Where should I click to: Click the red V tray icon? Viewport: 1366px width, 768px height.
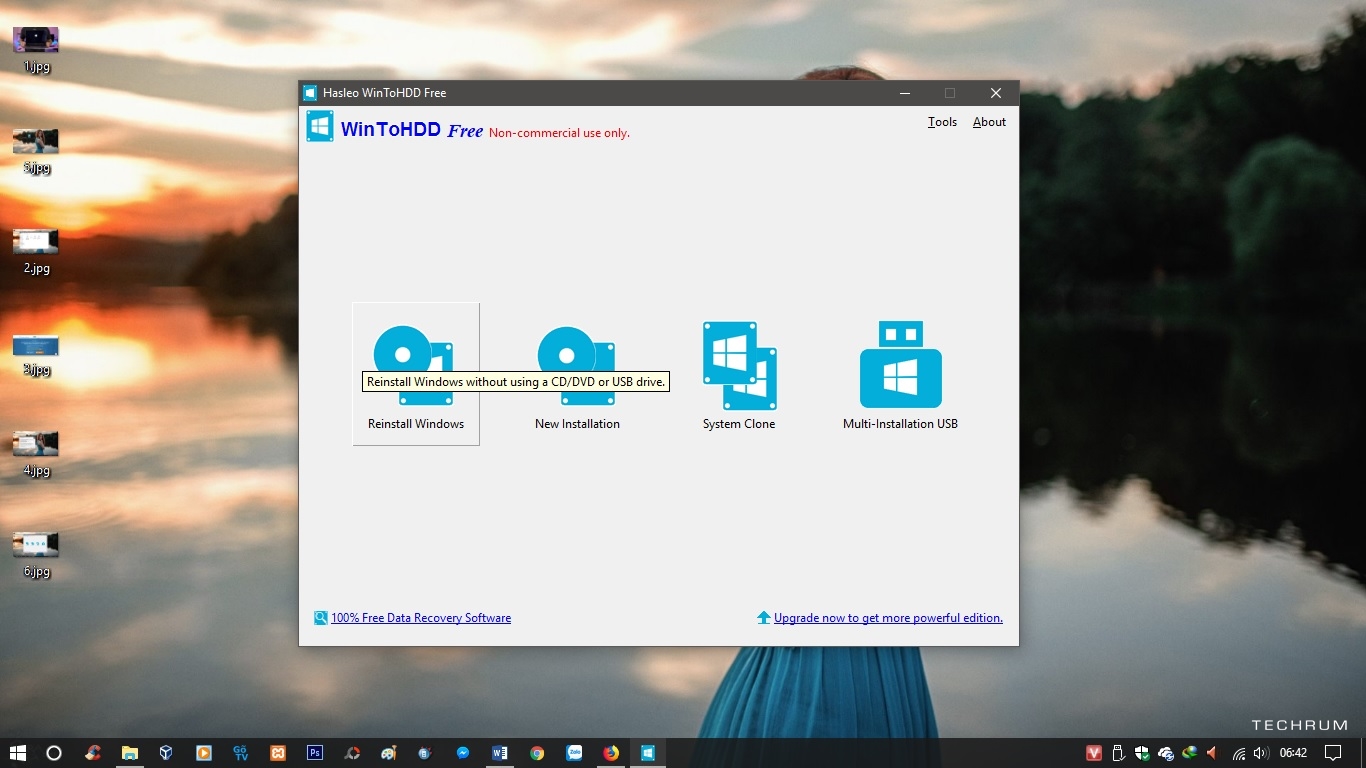coord(1094,753)
